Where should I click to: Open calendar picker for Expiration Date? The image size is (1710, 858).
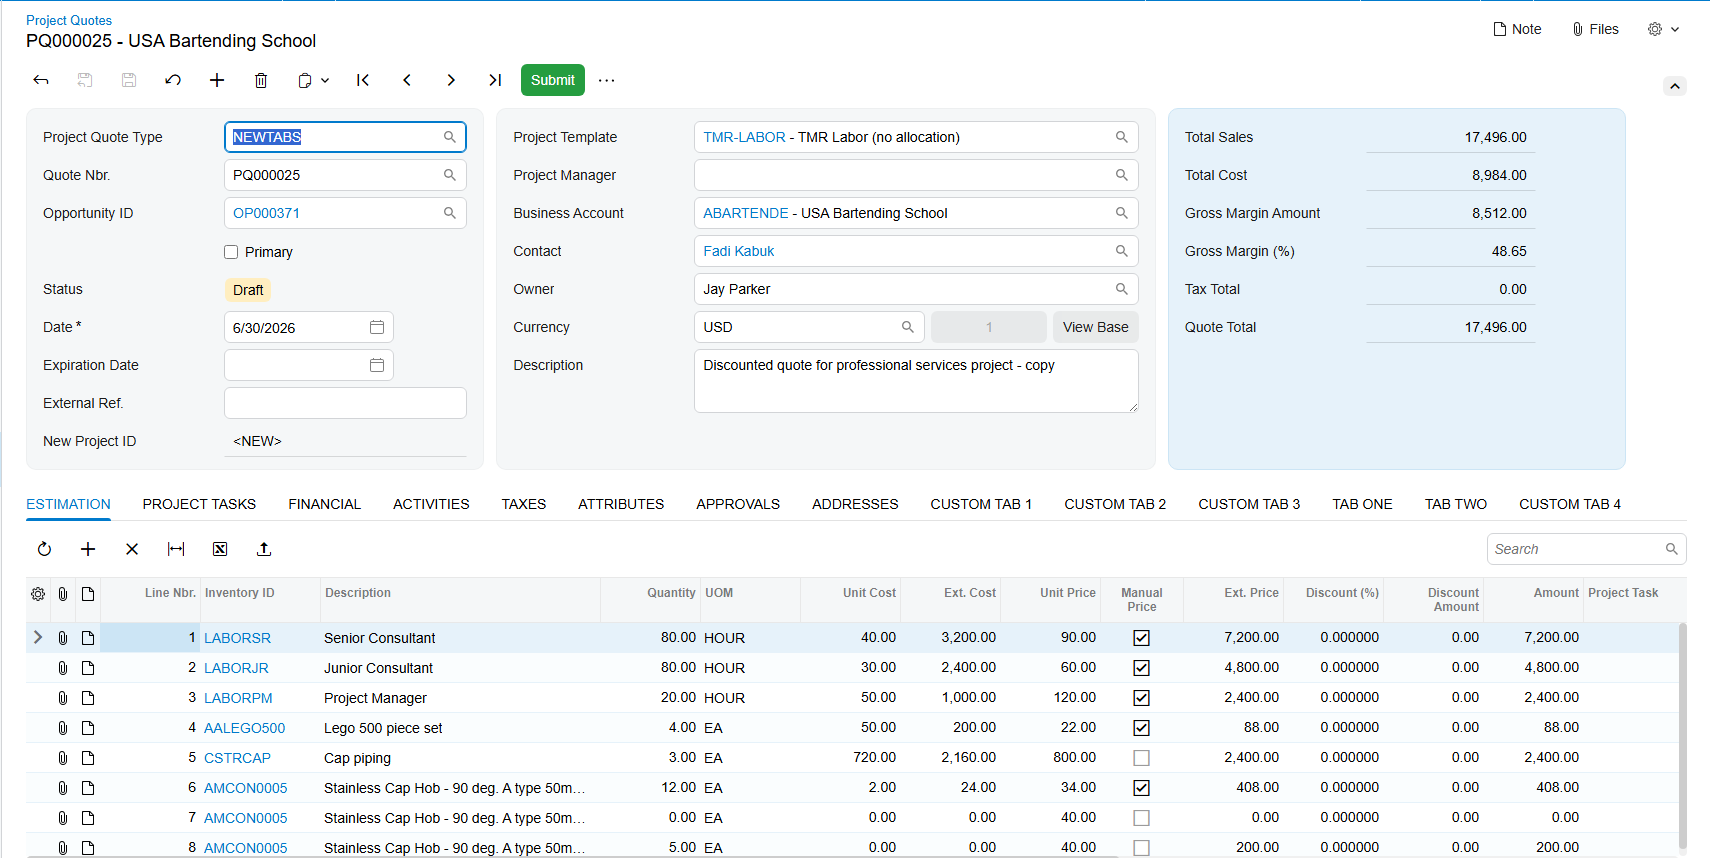[x=377, y=365]
